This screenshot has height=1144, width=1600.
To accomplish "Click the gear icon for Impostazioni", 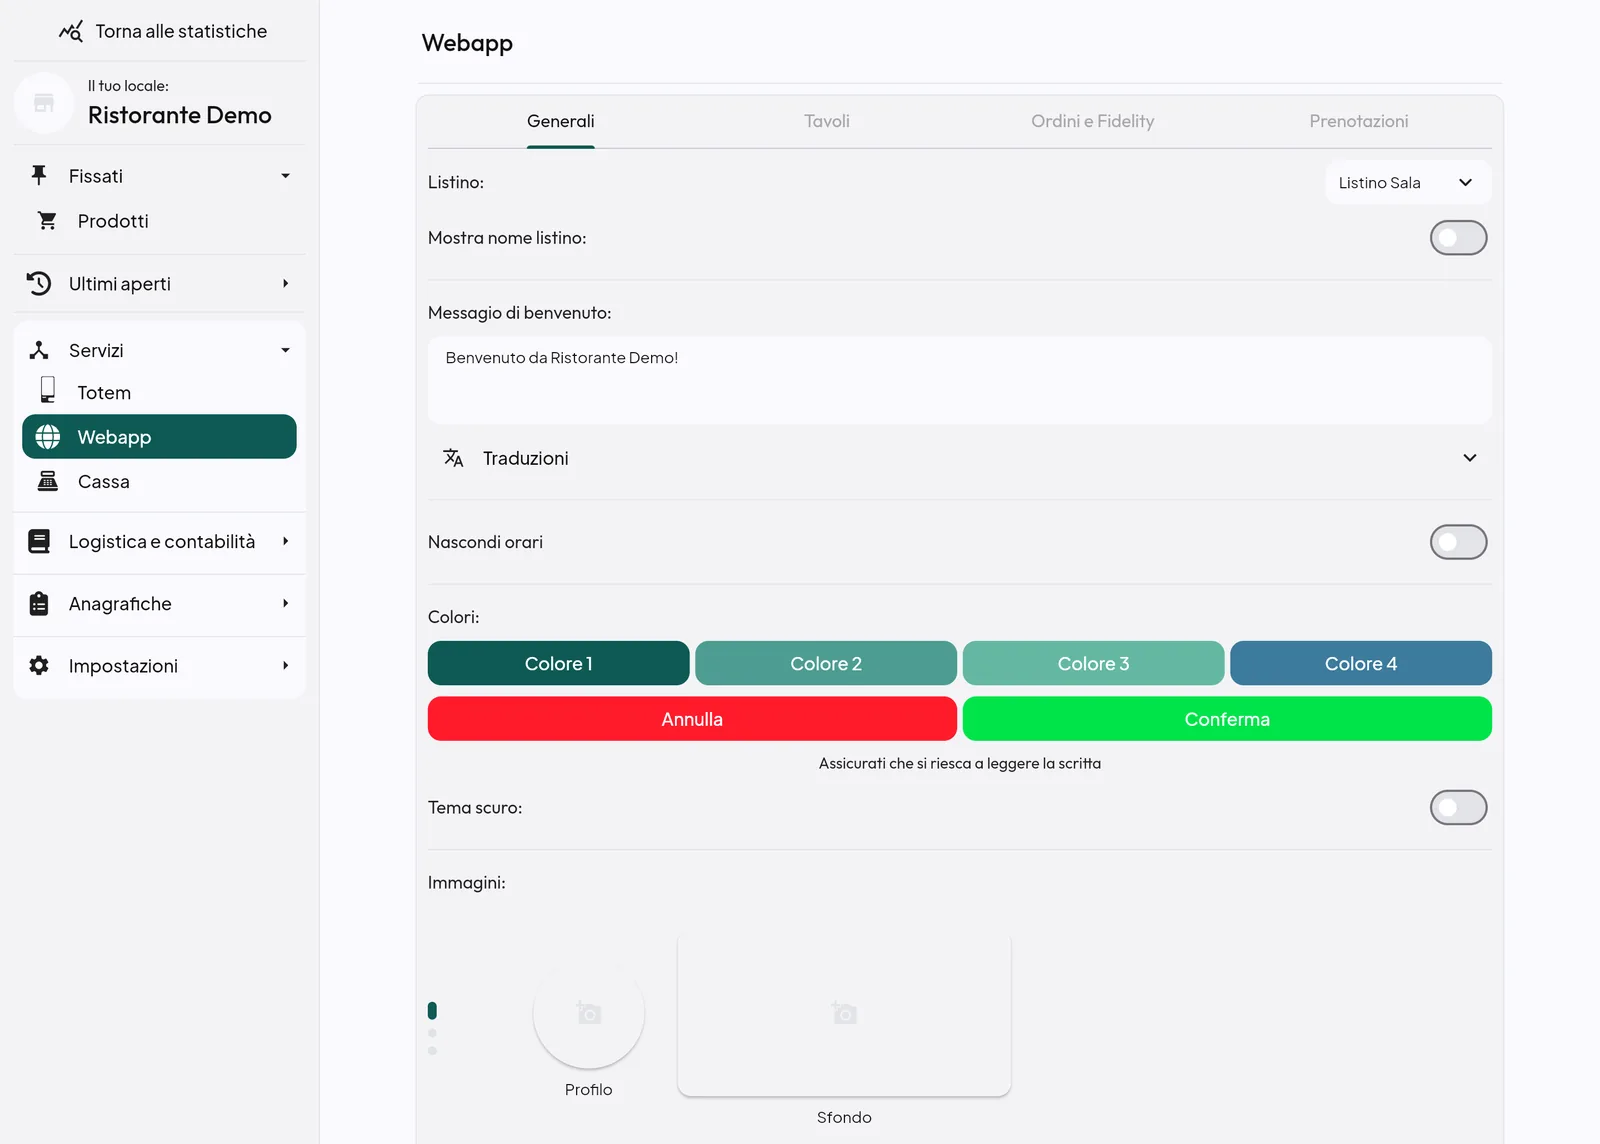I will pyautogui.click(x=39, y=665).
